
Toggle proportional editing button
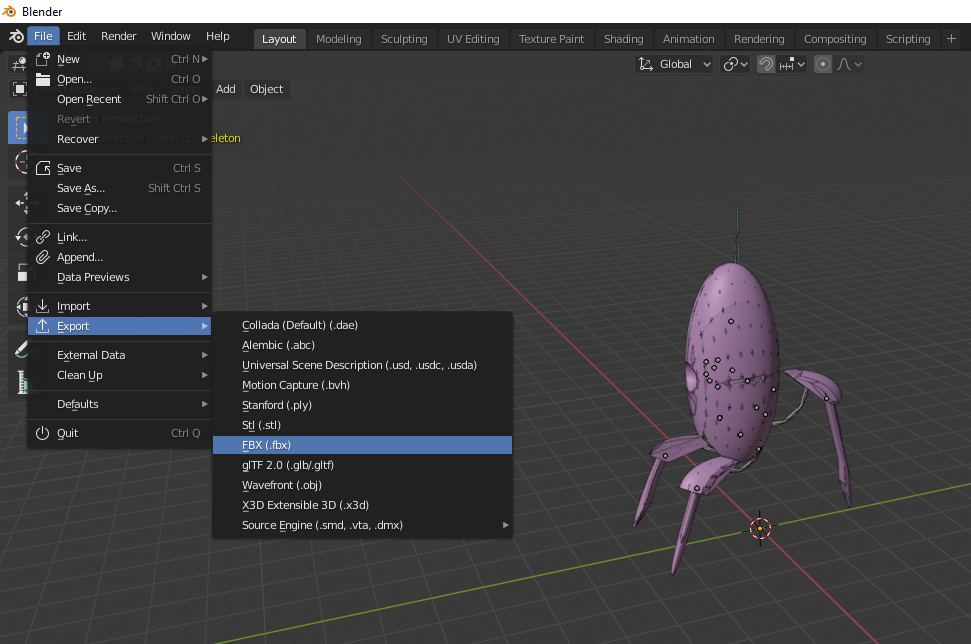(823, 64)
